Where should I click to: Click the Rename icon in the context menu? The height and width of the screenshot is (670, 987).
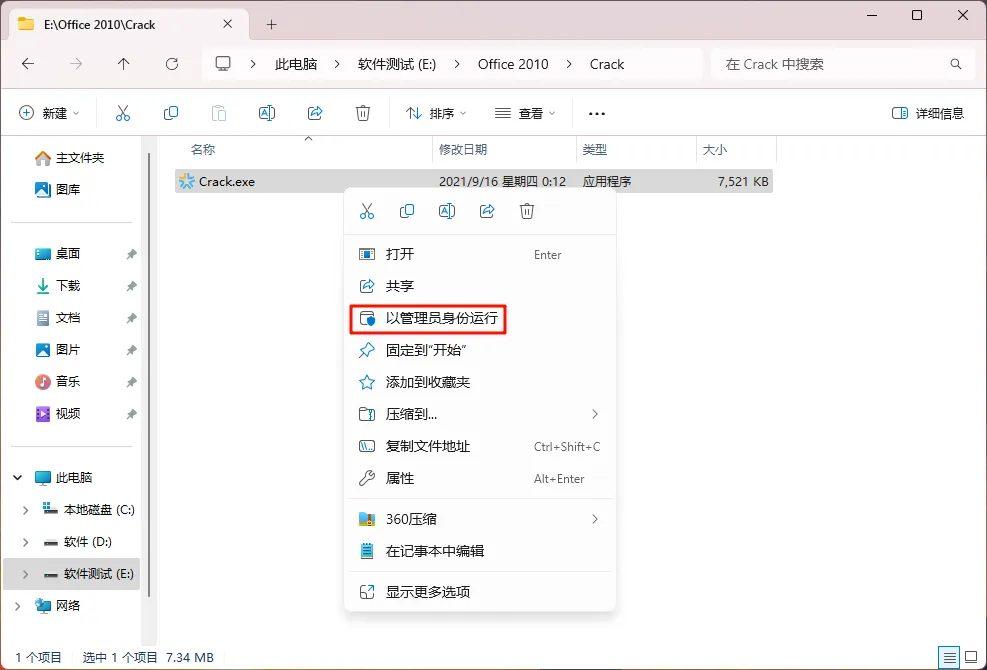coord(447,211)
